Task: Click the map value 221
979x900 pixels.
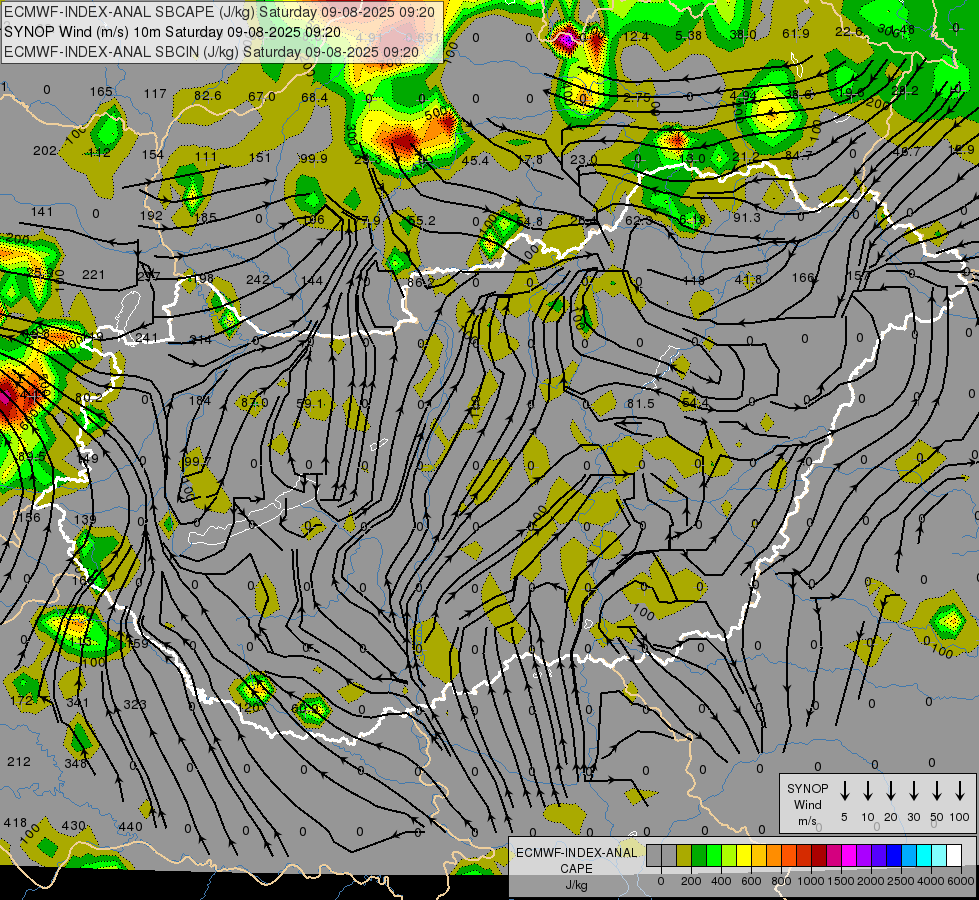Action: (x=94, y=275)
